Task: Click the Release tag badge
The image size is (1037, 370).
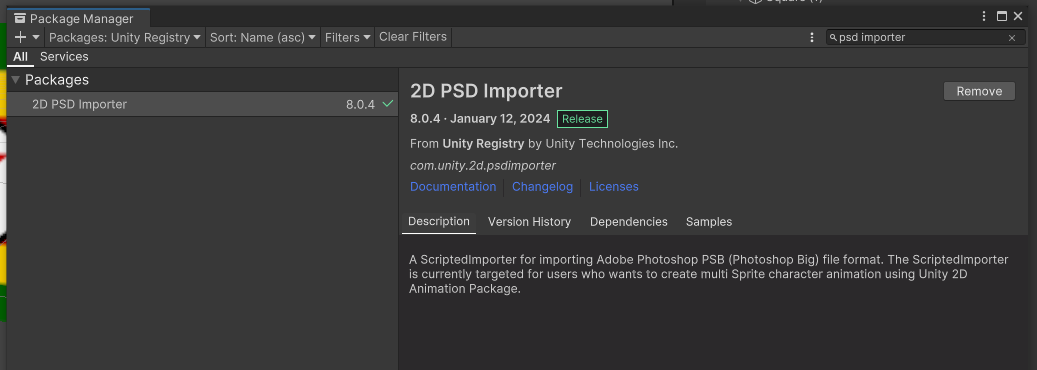Action: [x=582, y=119]
